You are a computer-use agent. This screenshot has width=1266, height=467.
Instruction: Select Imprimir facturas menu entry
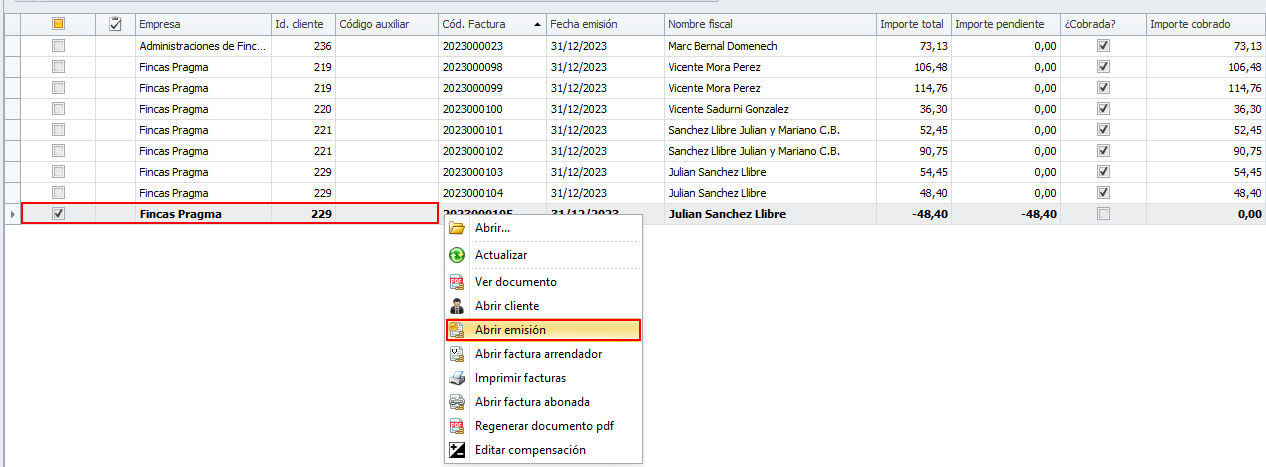(x=543, y=378)
